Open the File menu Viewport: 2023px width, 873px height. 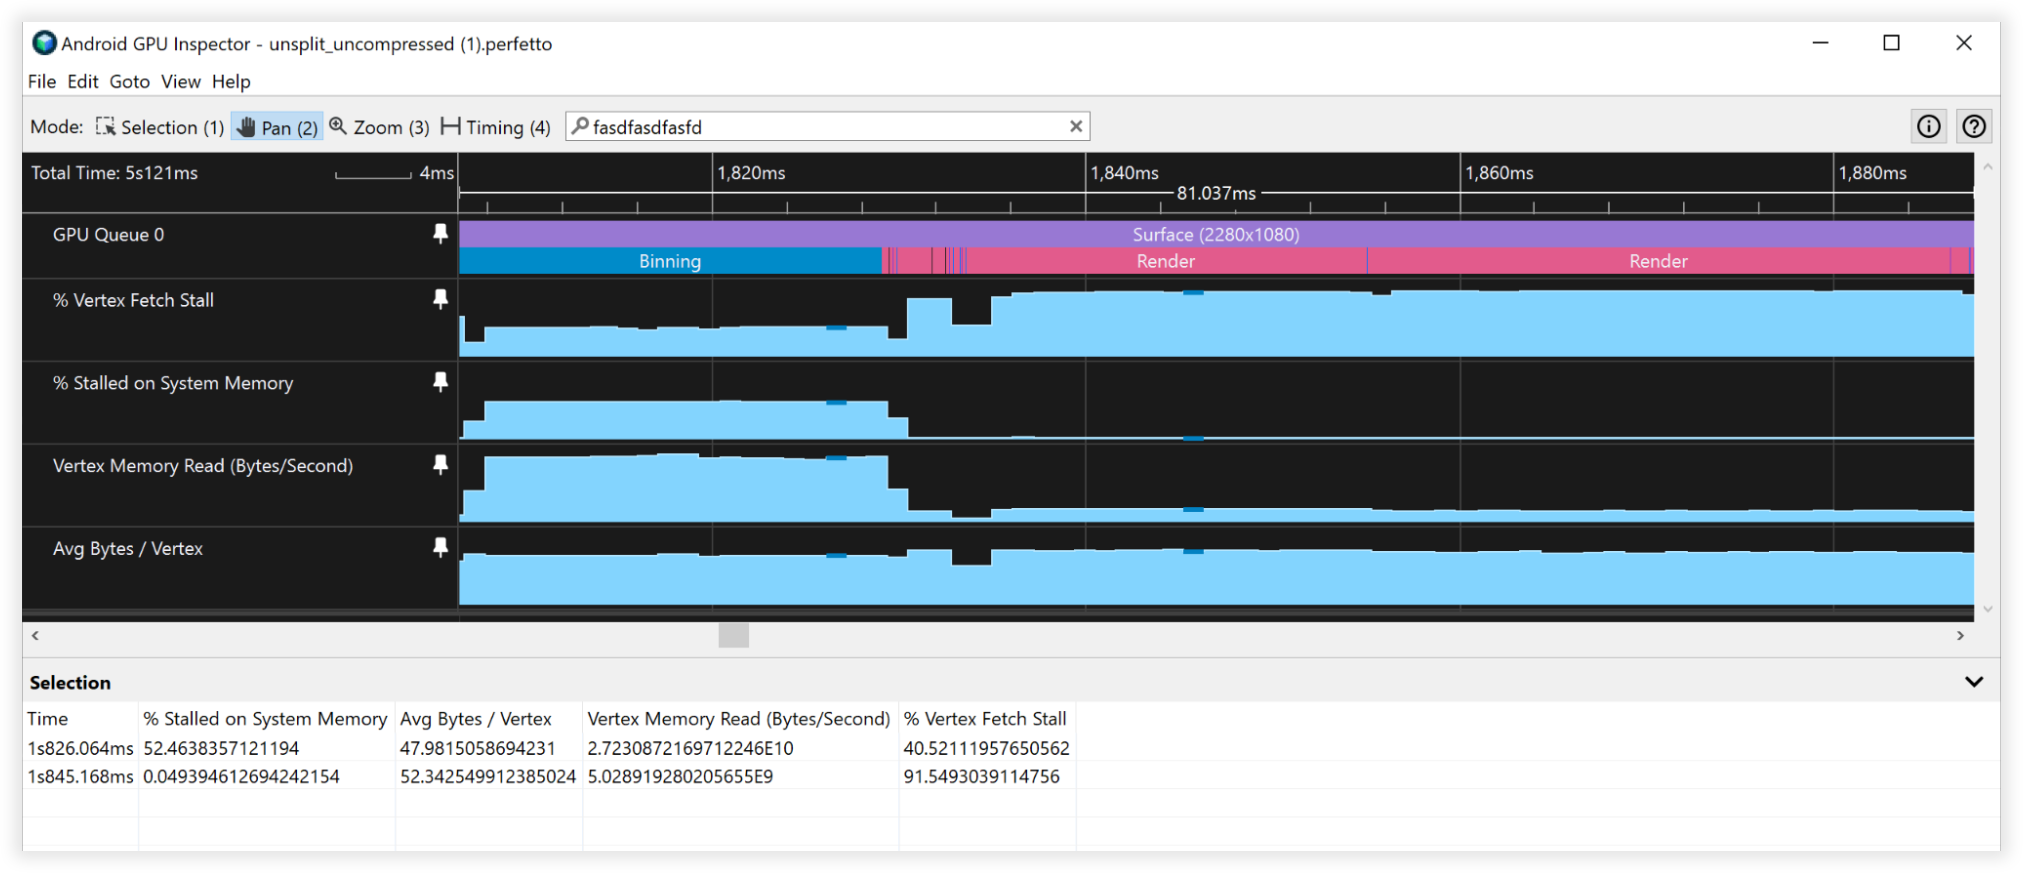(41, 82)
